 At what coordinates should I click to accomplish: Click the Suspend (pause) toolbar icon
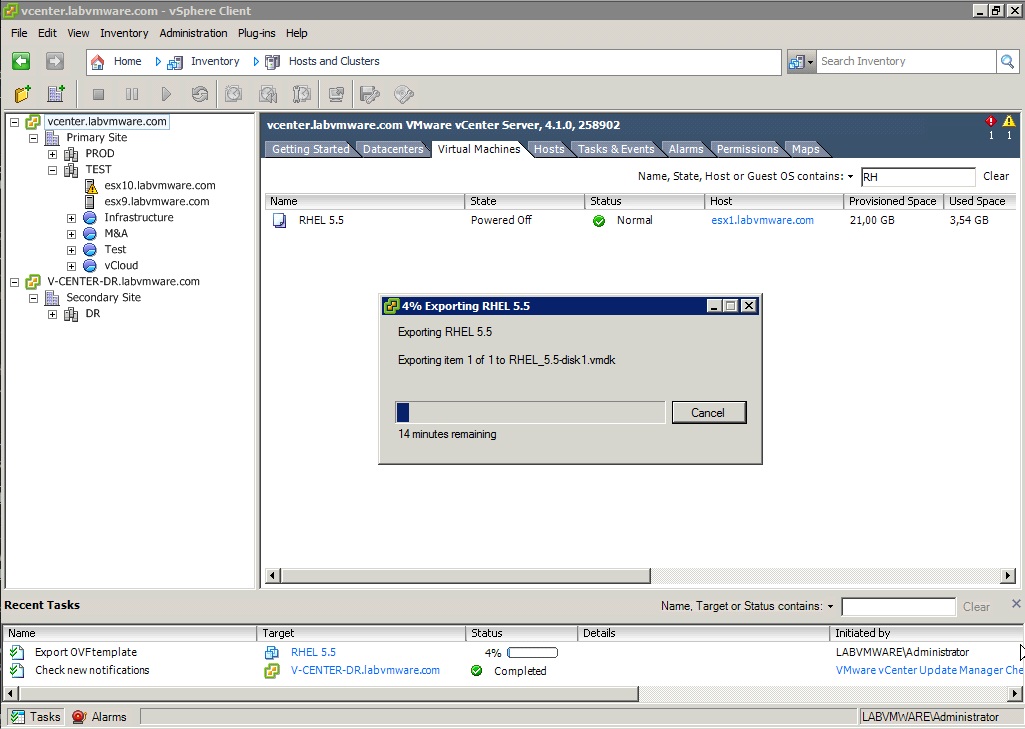[132, 94]
